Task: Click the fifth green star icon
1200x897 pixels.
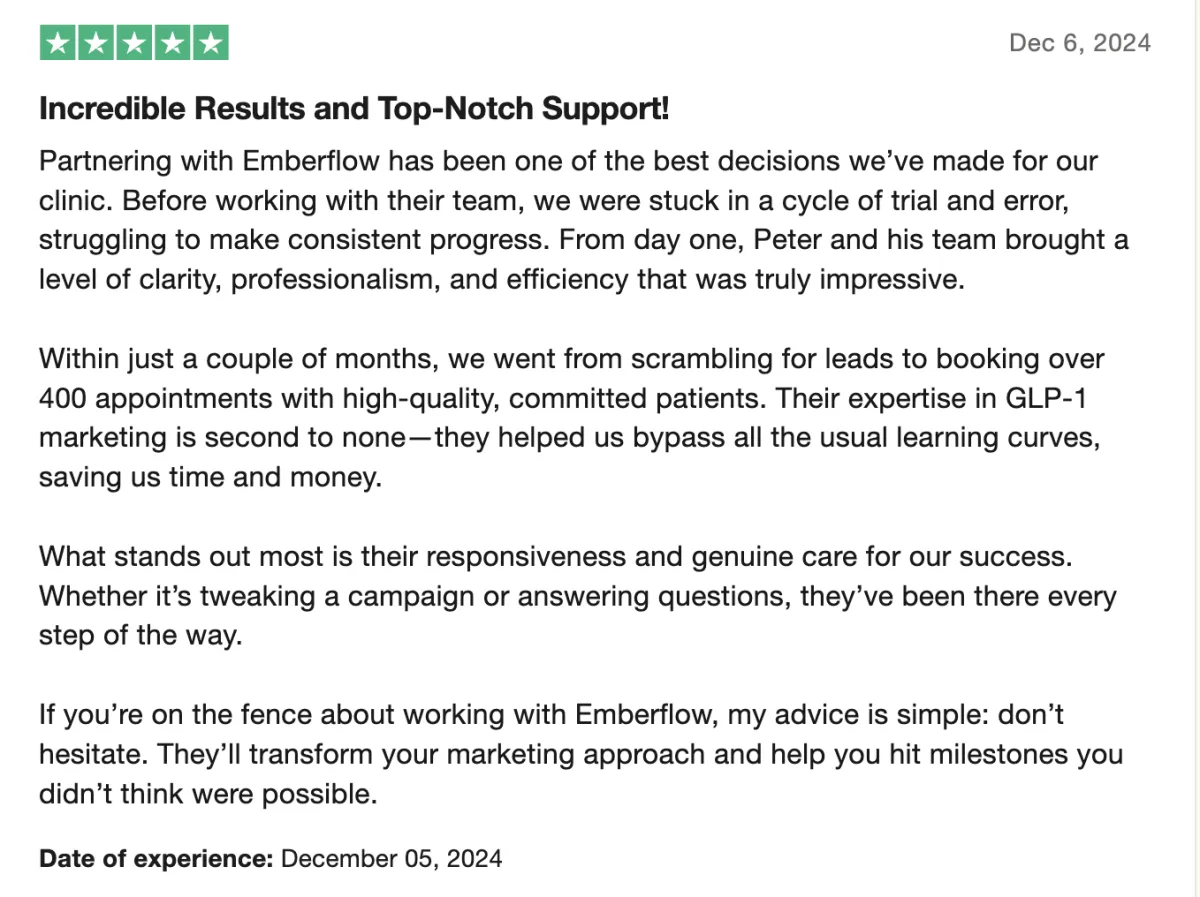Action: coord(210,43)
